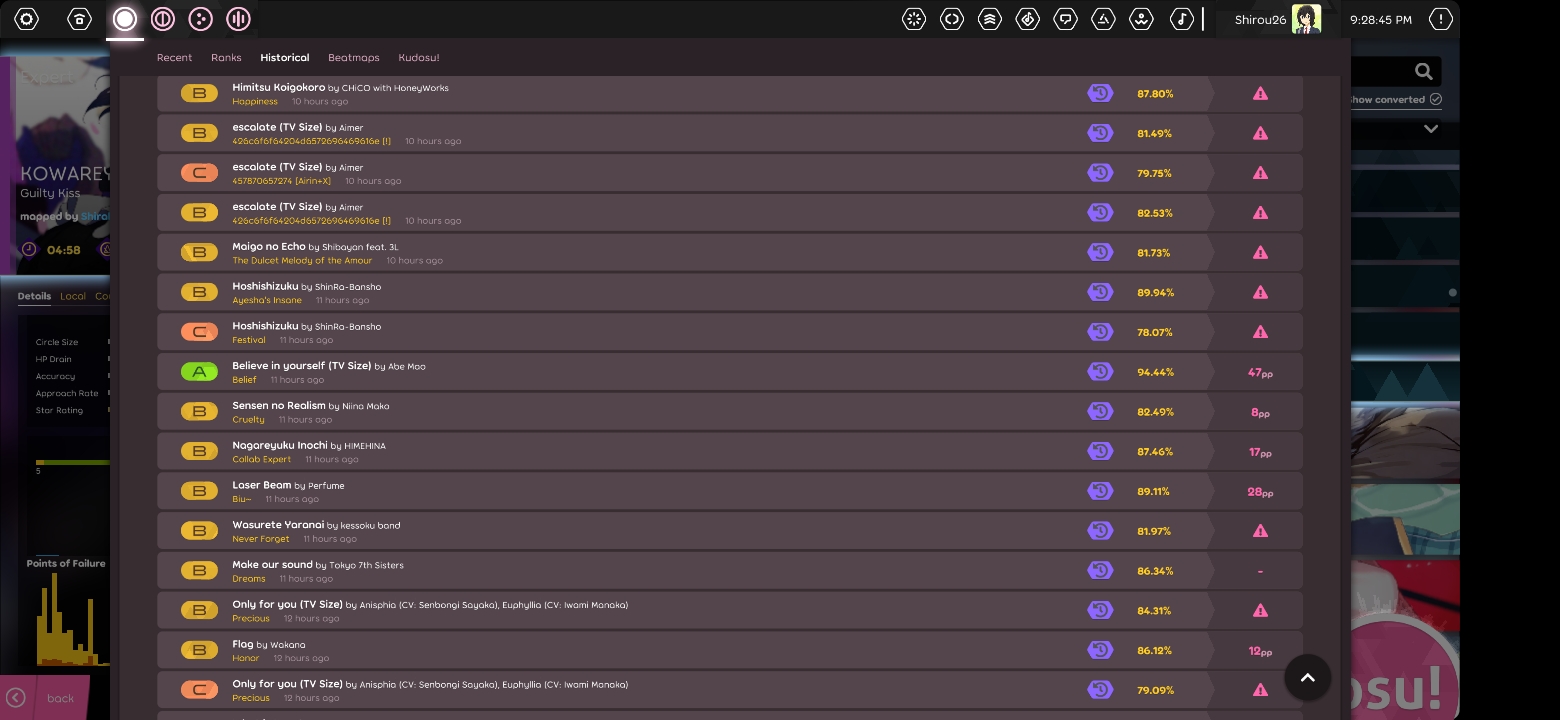Open Wasurete Yaranai beatmap title link

click(x=278, y=524)
